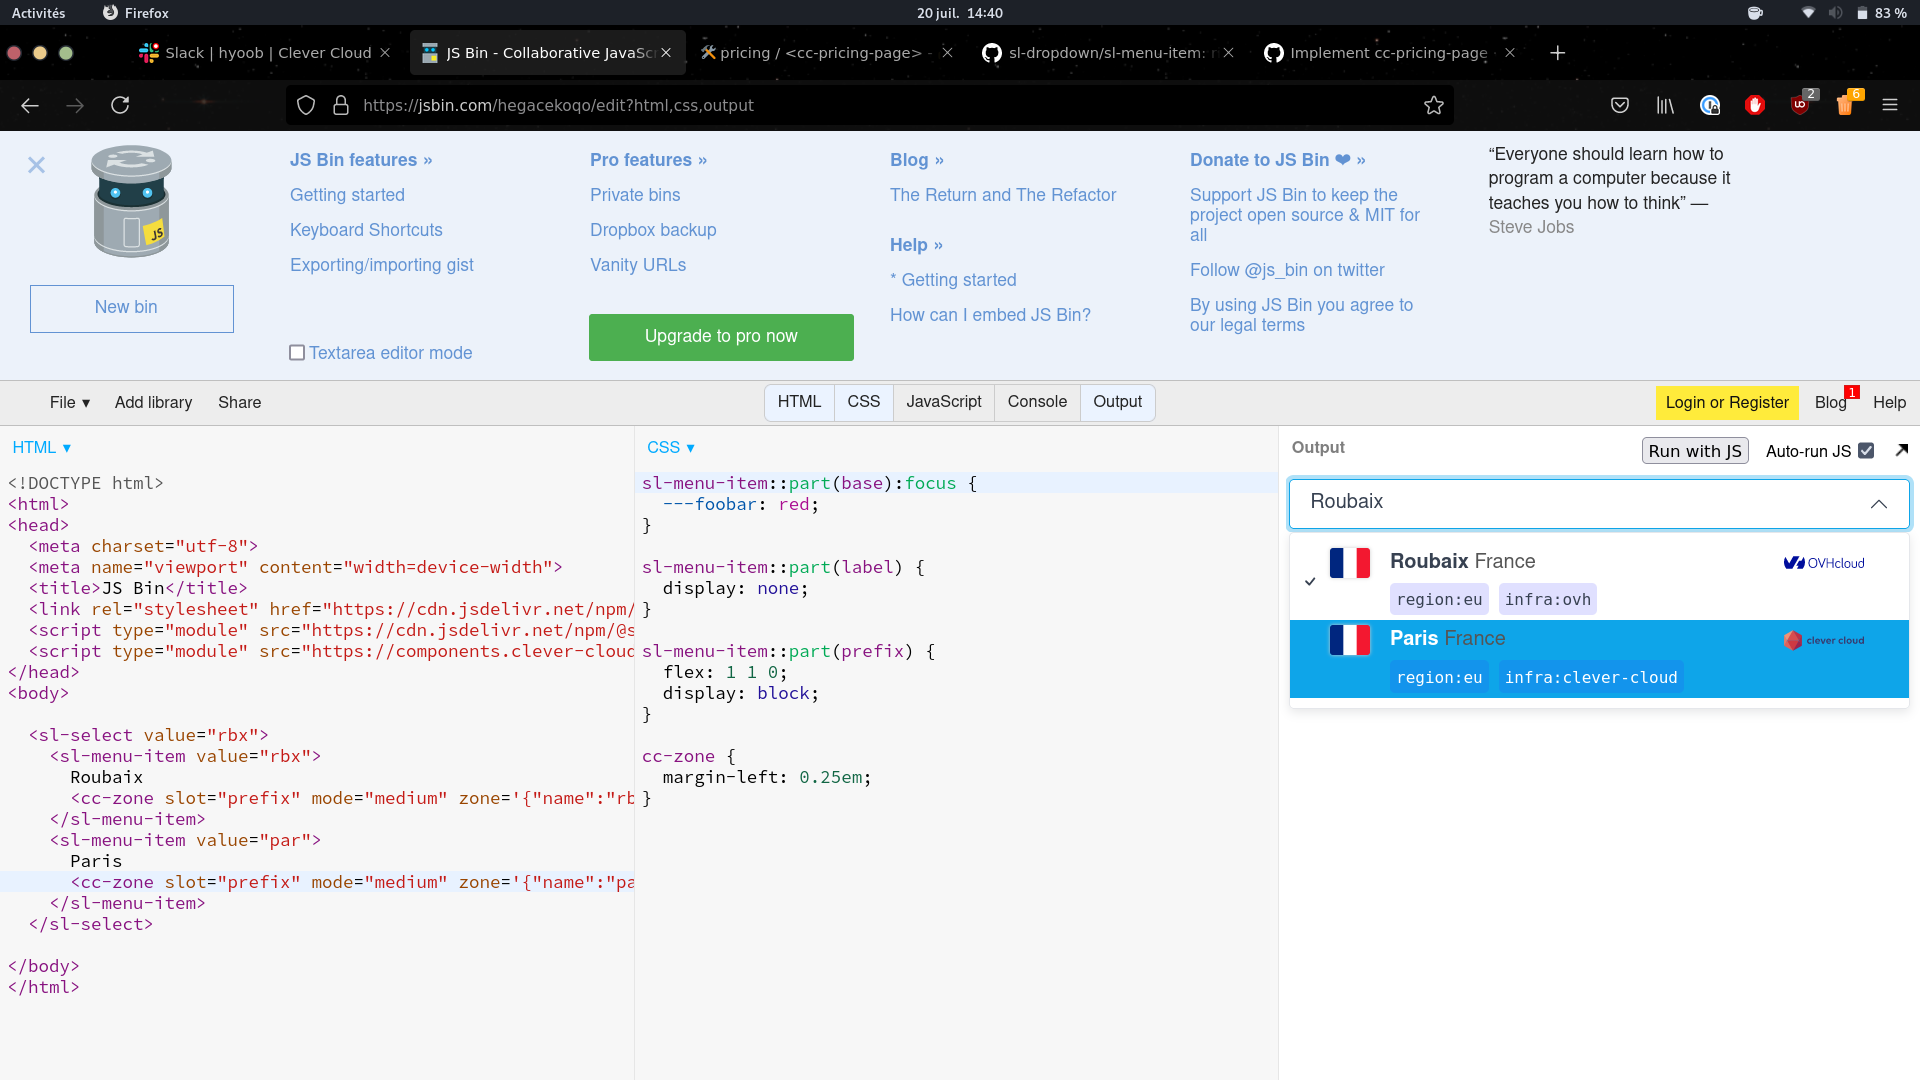
Task: Click the Firefox reload page icon
Action: (120, 105)
